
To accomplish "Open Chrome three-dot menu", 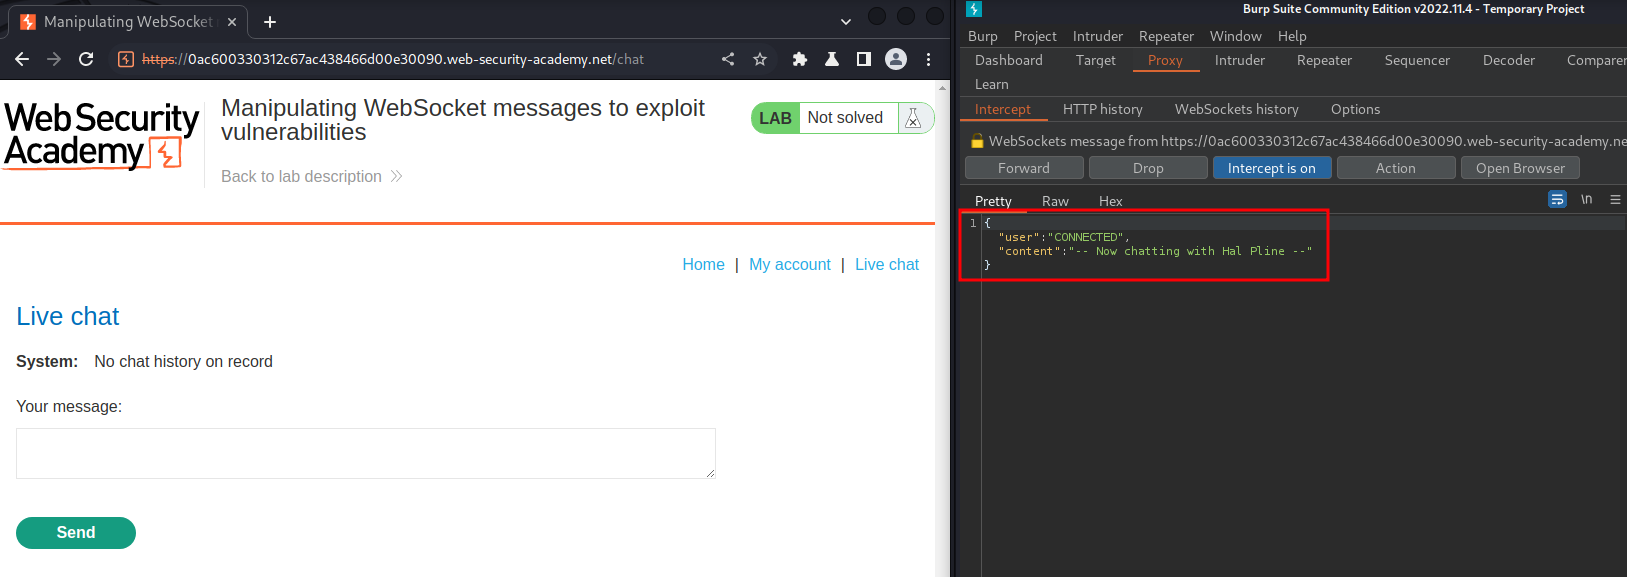I will (928, 59).
